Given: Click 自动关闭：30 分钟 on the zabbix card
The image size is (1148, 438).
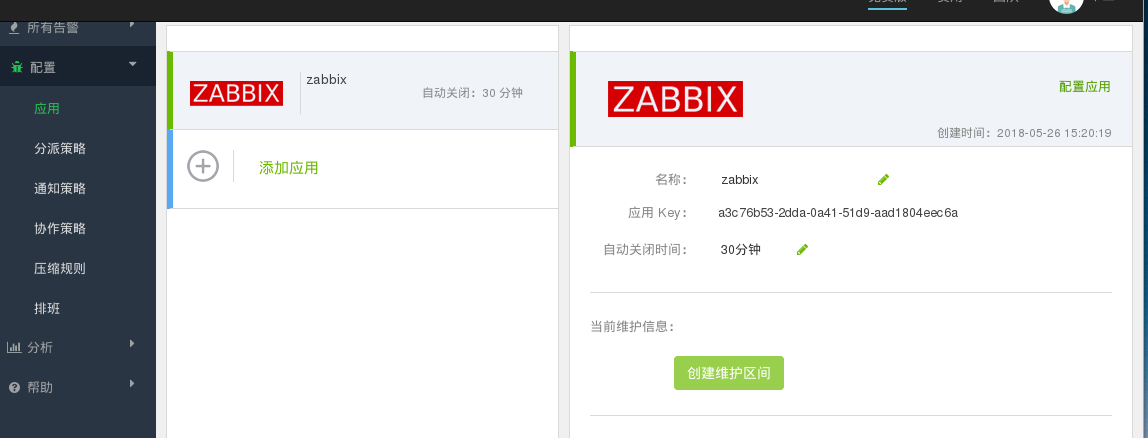Looking at the screenshot, I should coord(472,93).
